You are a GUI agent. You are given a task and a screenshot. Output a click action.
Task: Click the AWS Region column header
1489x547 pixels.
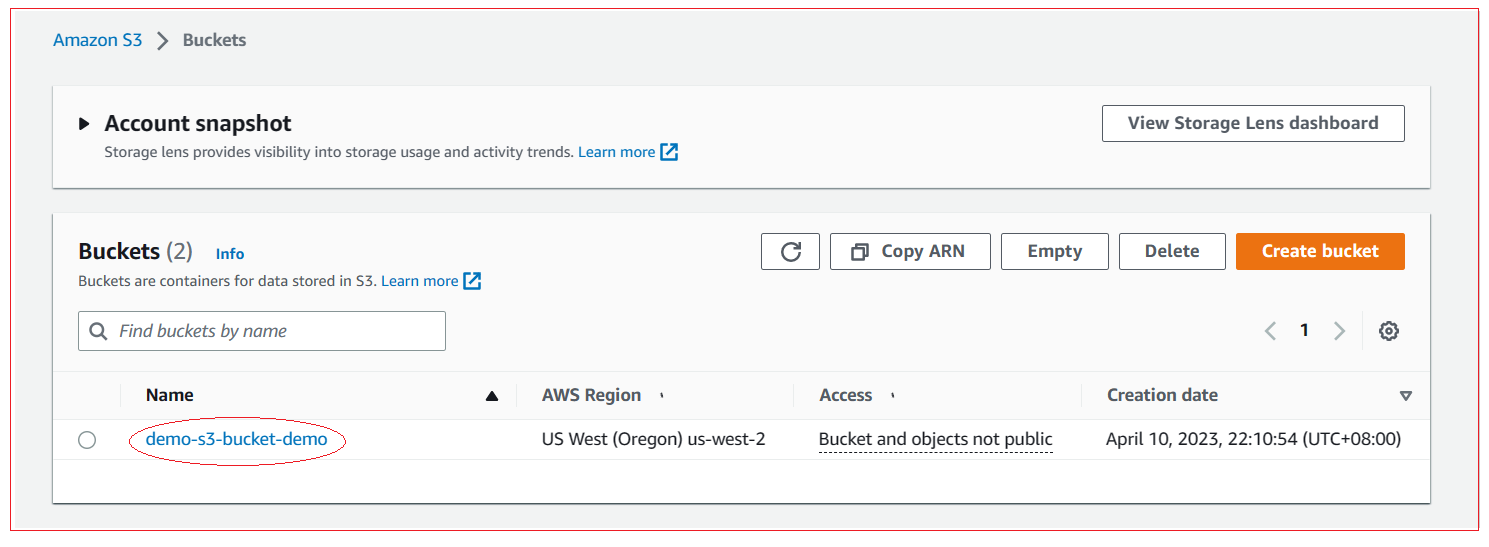click(x=592, y=395)
